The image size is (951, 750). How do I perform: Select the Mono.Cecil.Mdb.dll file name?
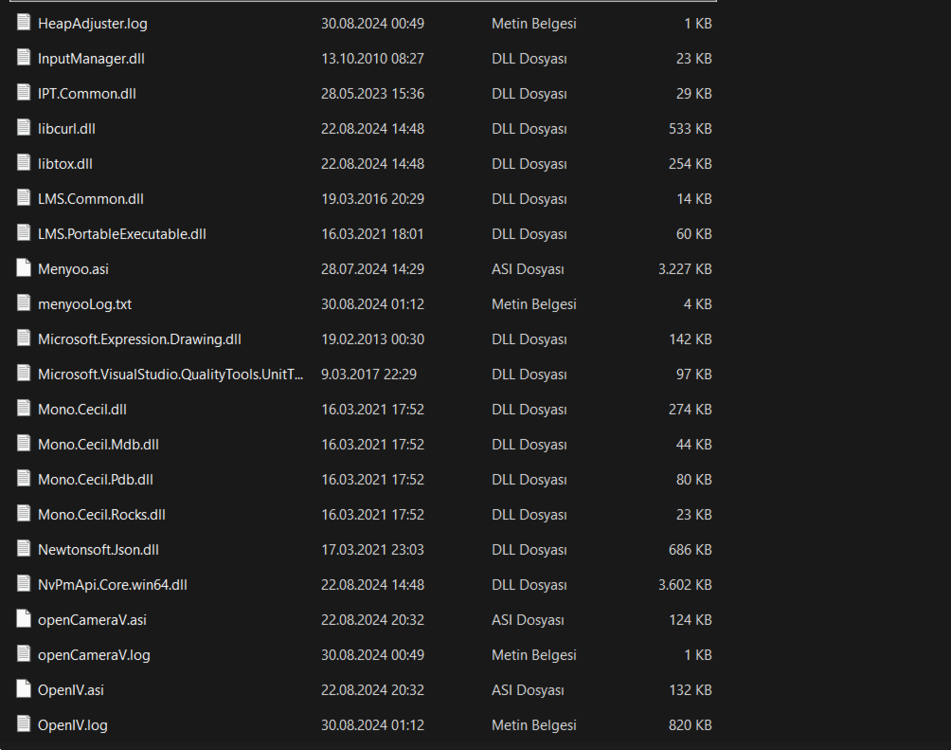pos(98,444)
